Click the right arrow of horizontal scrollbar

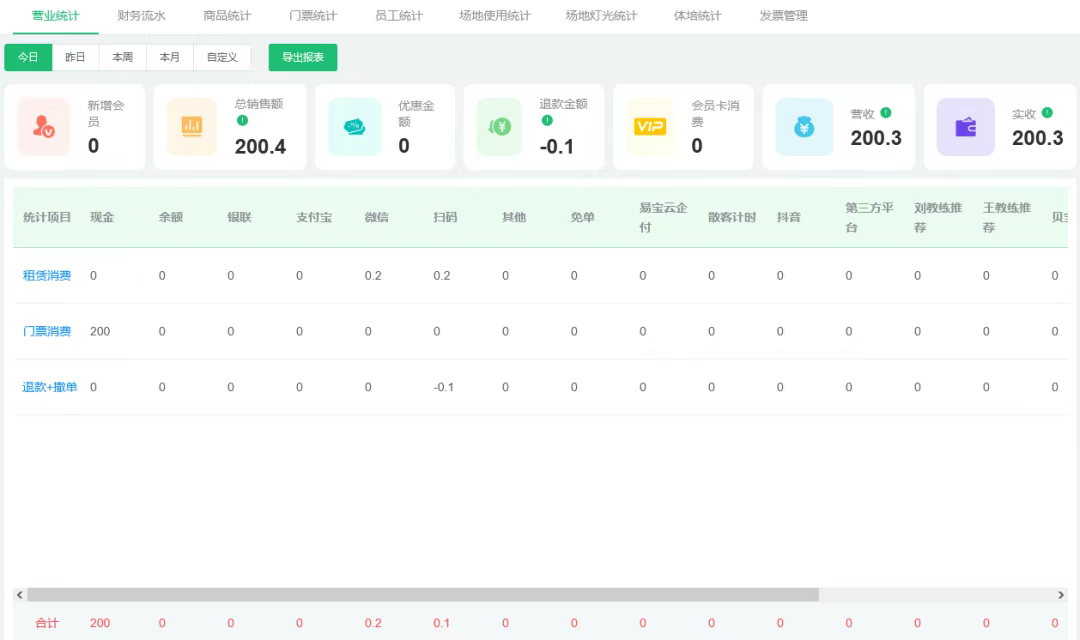pyautogui.click(x=1061, y=595)
